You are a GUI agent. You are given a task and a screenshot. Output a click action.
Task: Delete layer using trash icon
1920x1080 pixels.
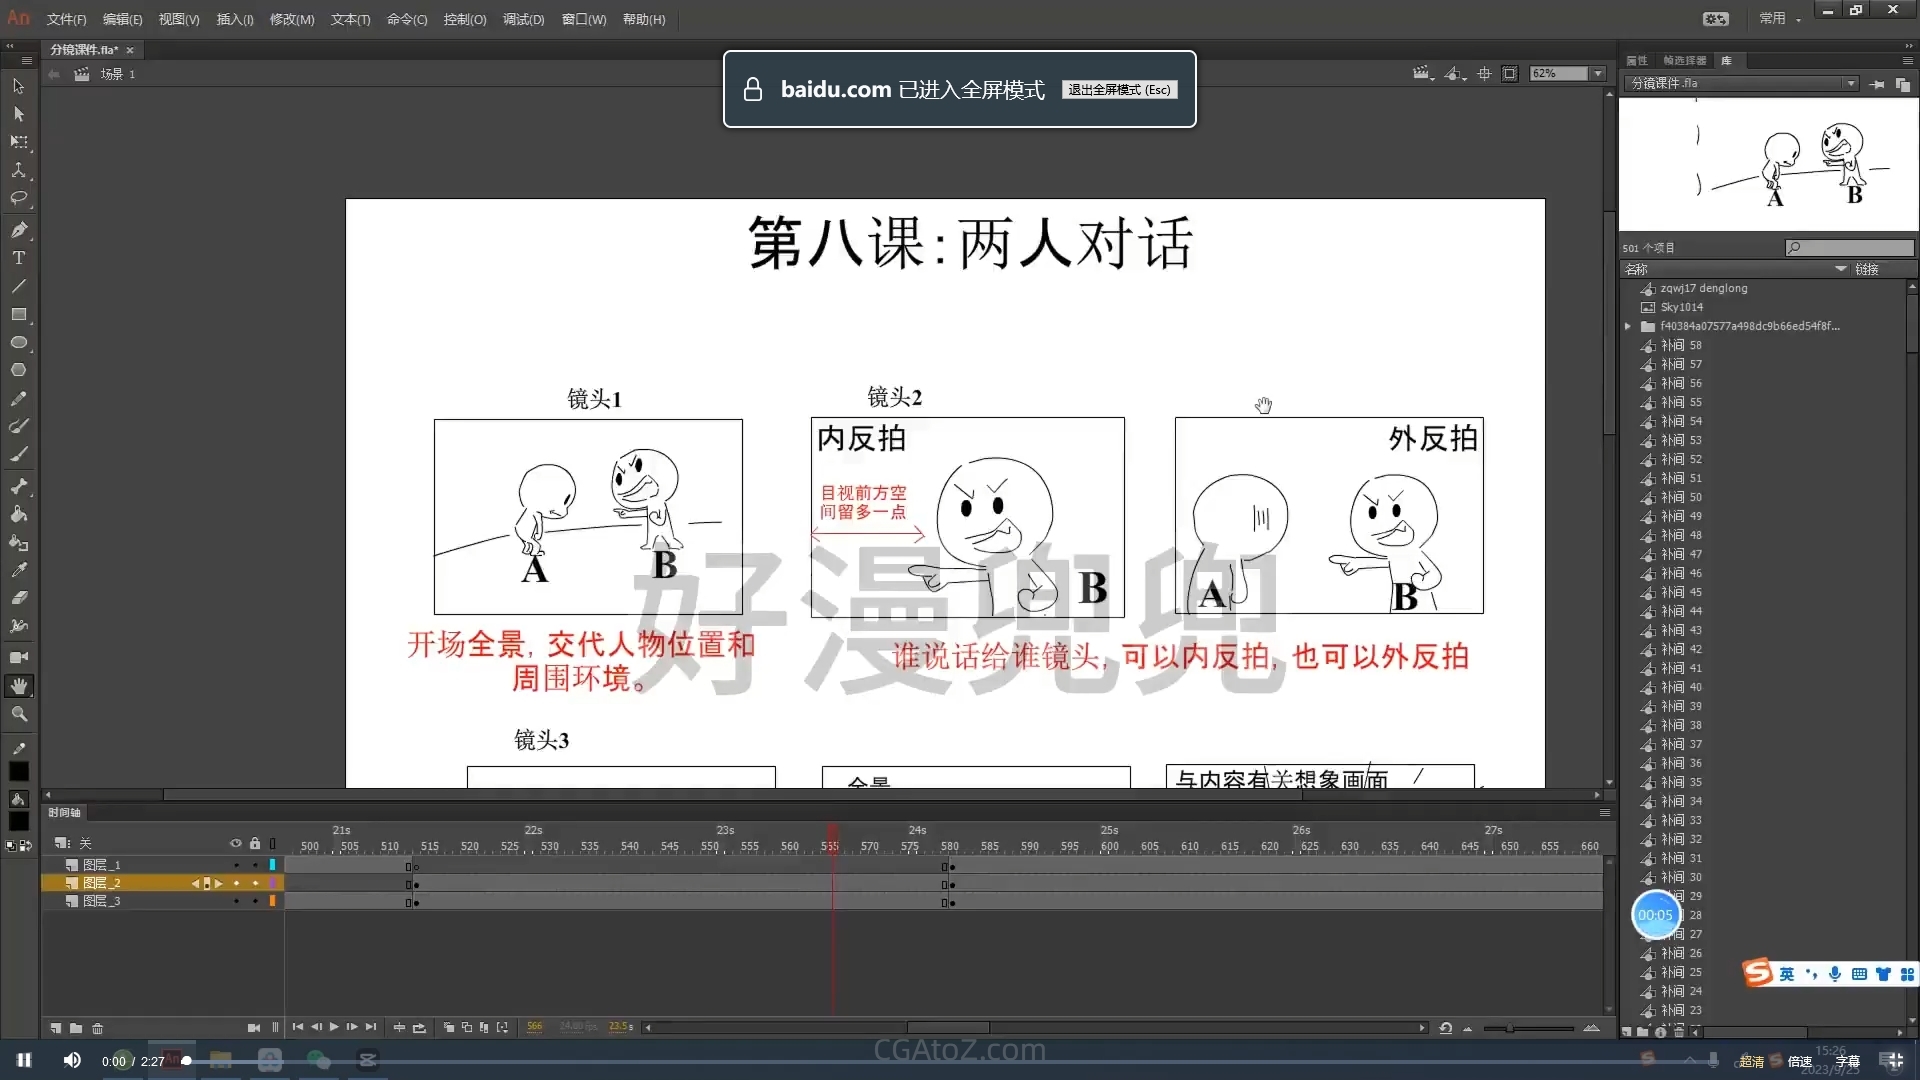[x=97, y=1028]
